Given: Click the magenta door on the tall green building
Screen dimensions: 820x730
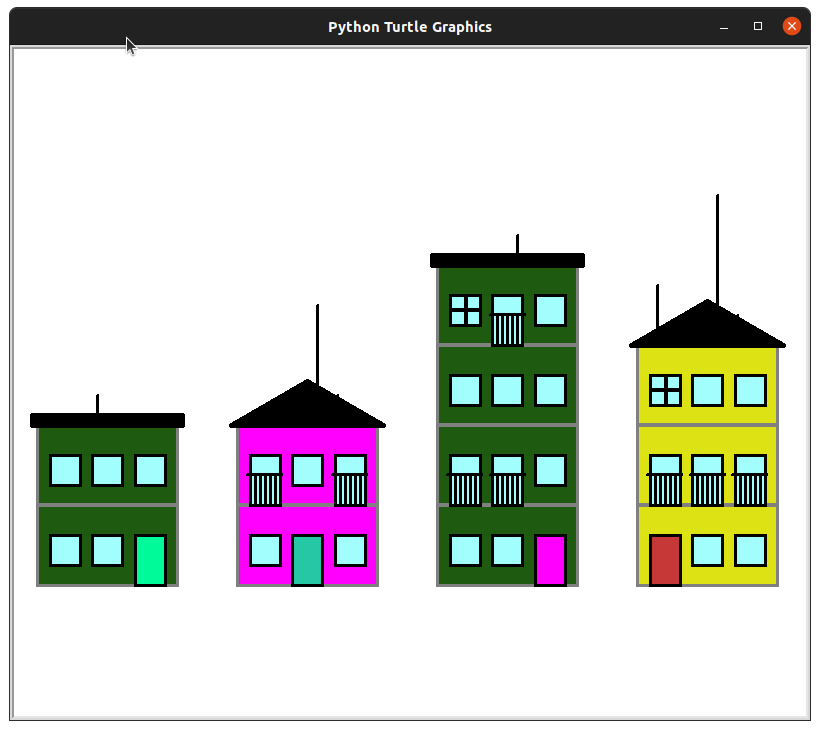Looking at the screenshot, I should [x=550, y=559].
